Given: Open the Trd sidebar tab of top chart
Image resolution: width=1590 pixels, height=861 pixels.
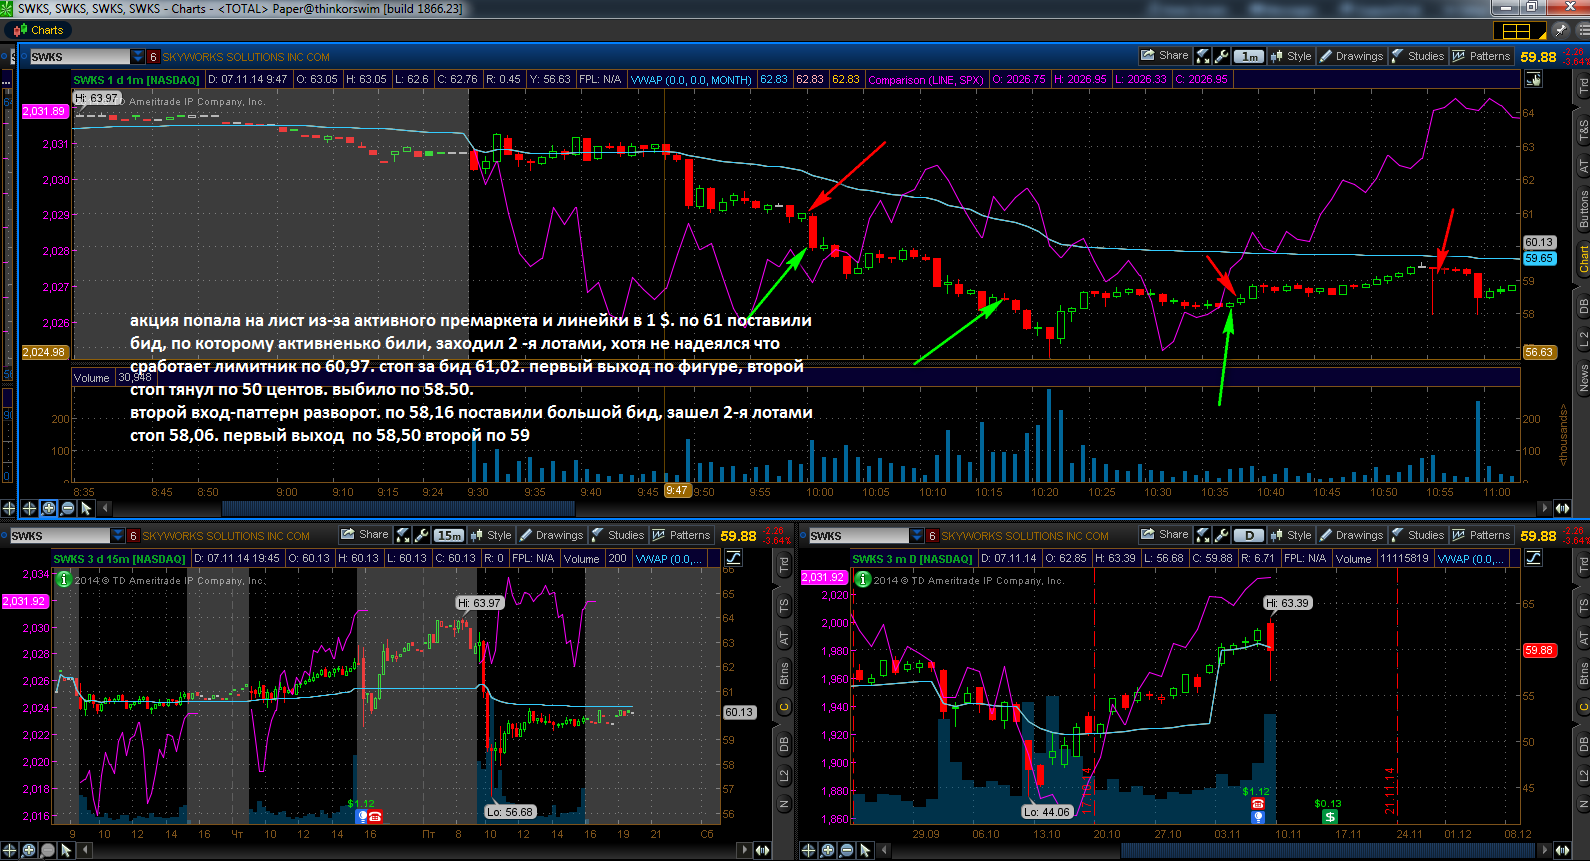Looking at the screenshot, I should pos(1583,88).
